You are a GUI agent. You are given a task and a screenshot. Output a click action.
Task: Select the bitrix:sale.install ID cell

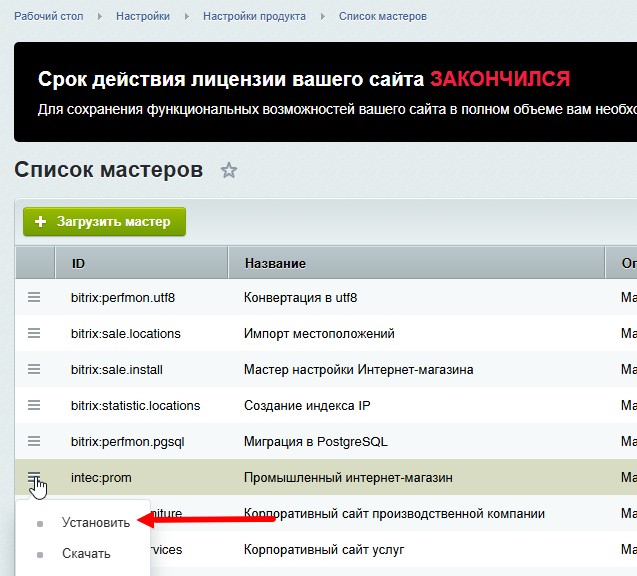(x=117, y=370)
